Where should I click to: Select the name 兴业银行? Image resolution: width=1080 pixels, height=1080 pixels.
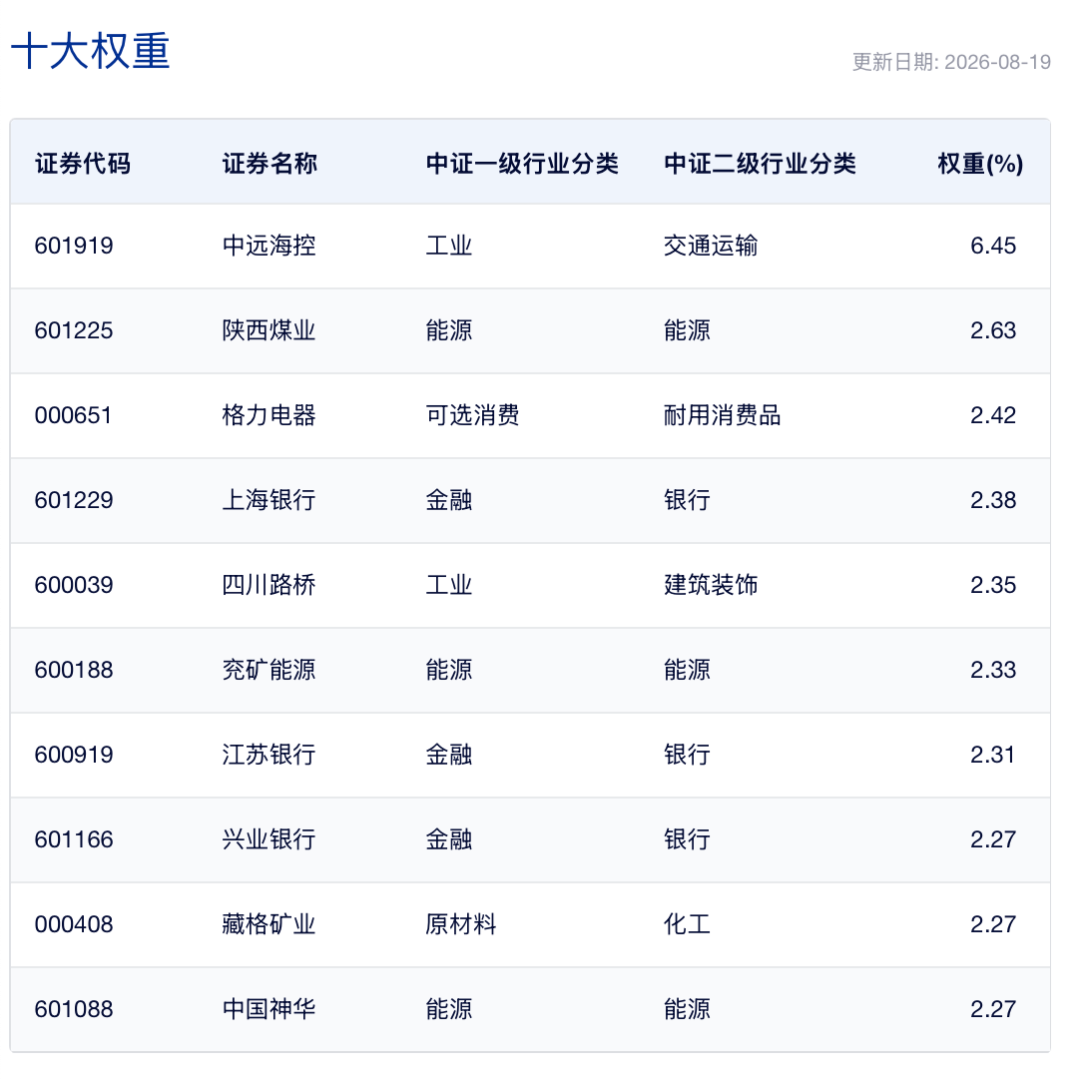(x=269, y=840)
